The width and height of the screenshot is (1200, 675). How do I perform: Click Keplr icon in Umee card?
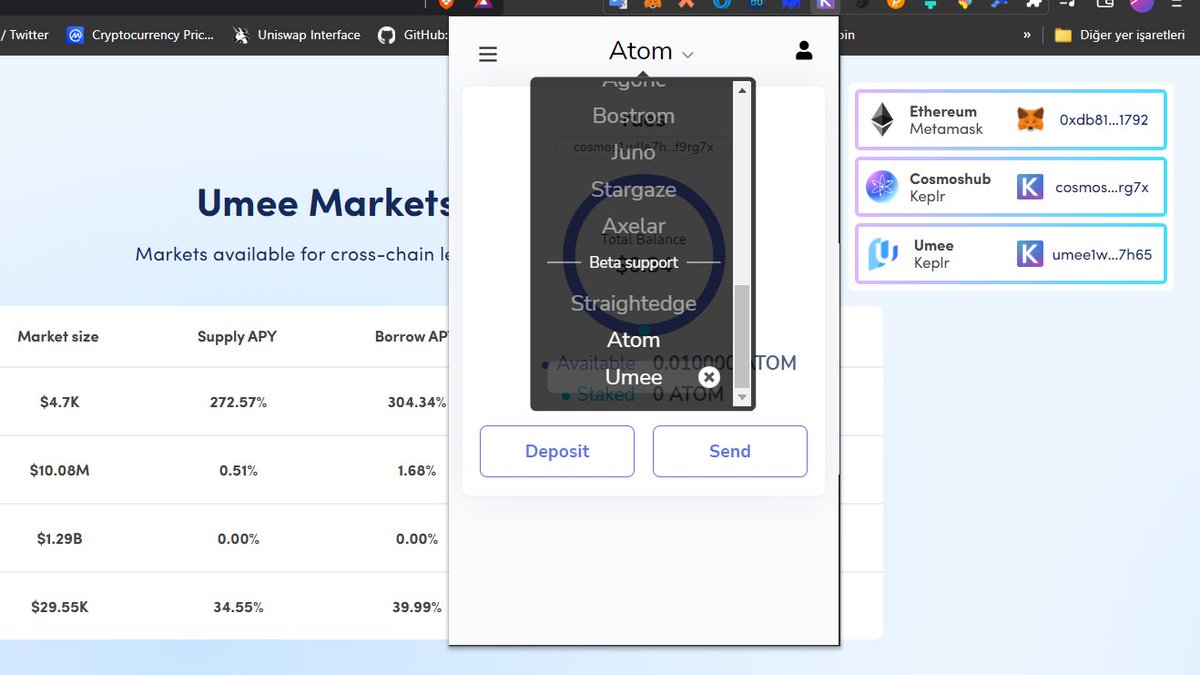[x=1030, y=254]
